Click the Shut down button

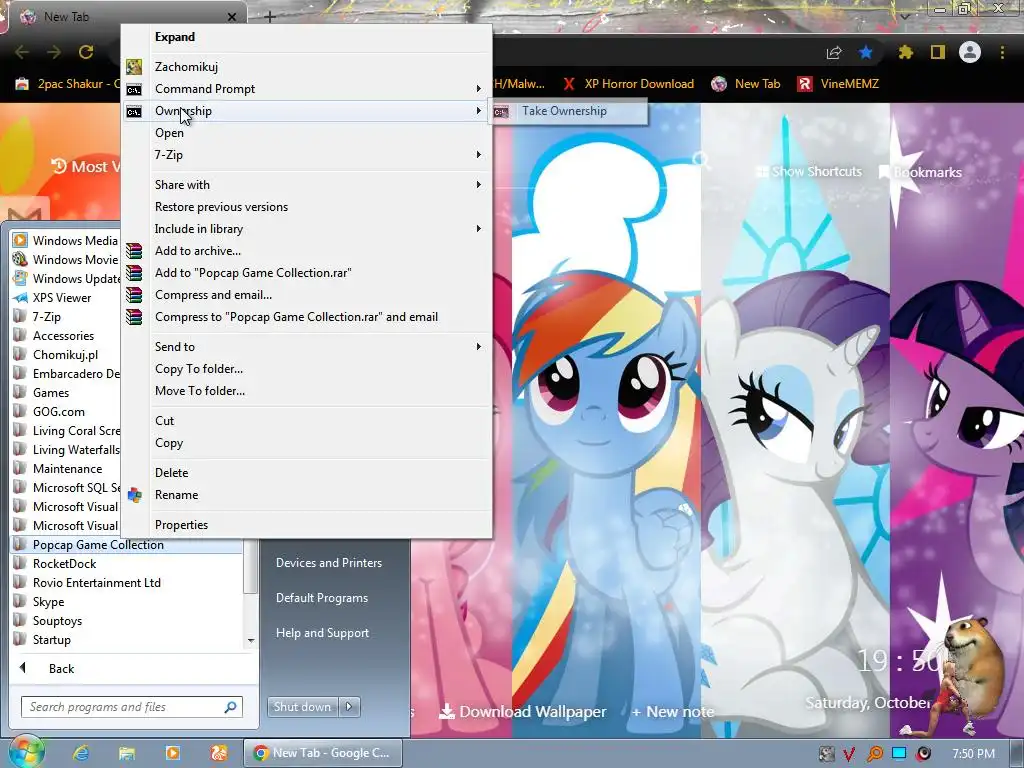[304, 707]
